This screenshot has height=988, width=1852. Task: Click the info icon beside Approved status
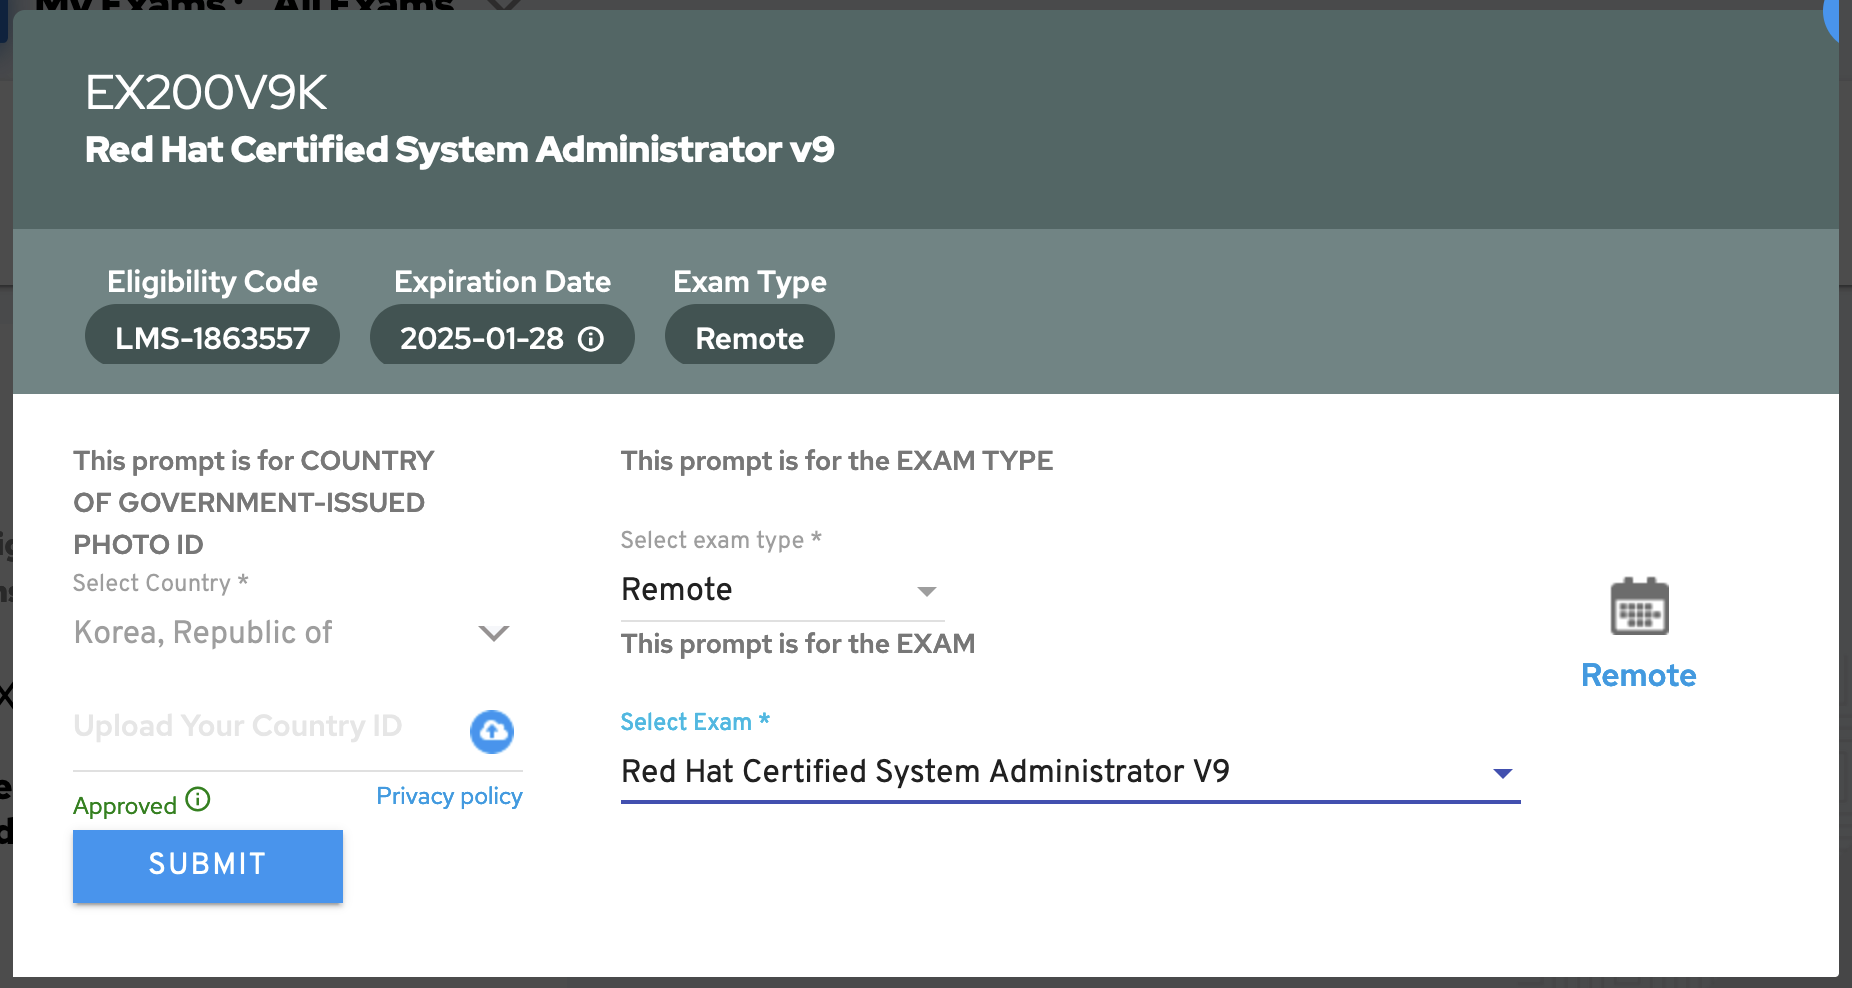[x=198, y=799]
